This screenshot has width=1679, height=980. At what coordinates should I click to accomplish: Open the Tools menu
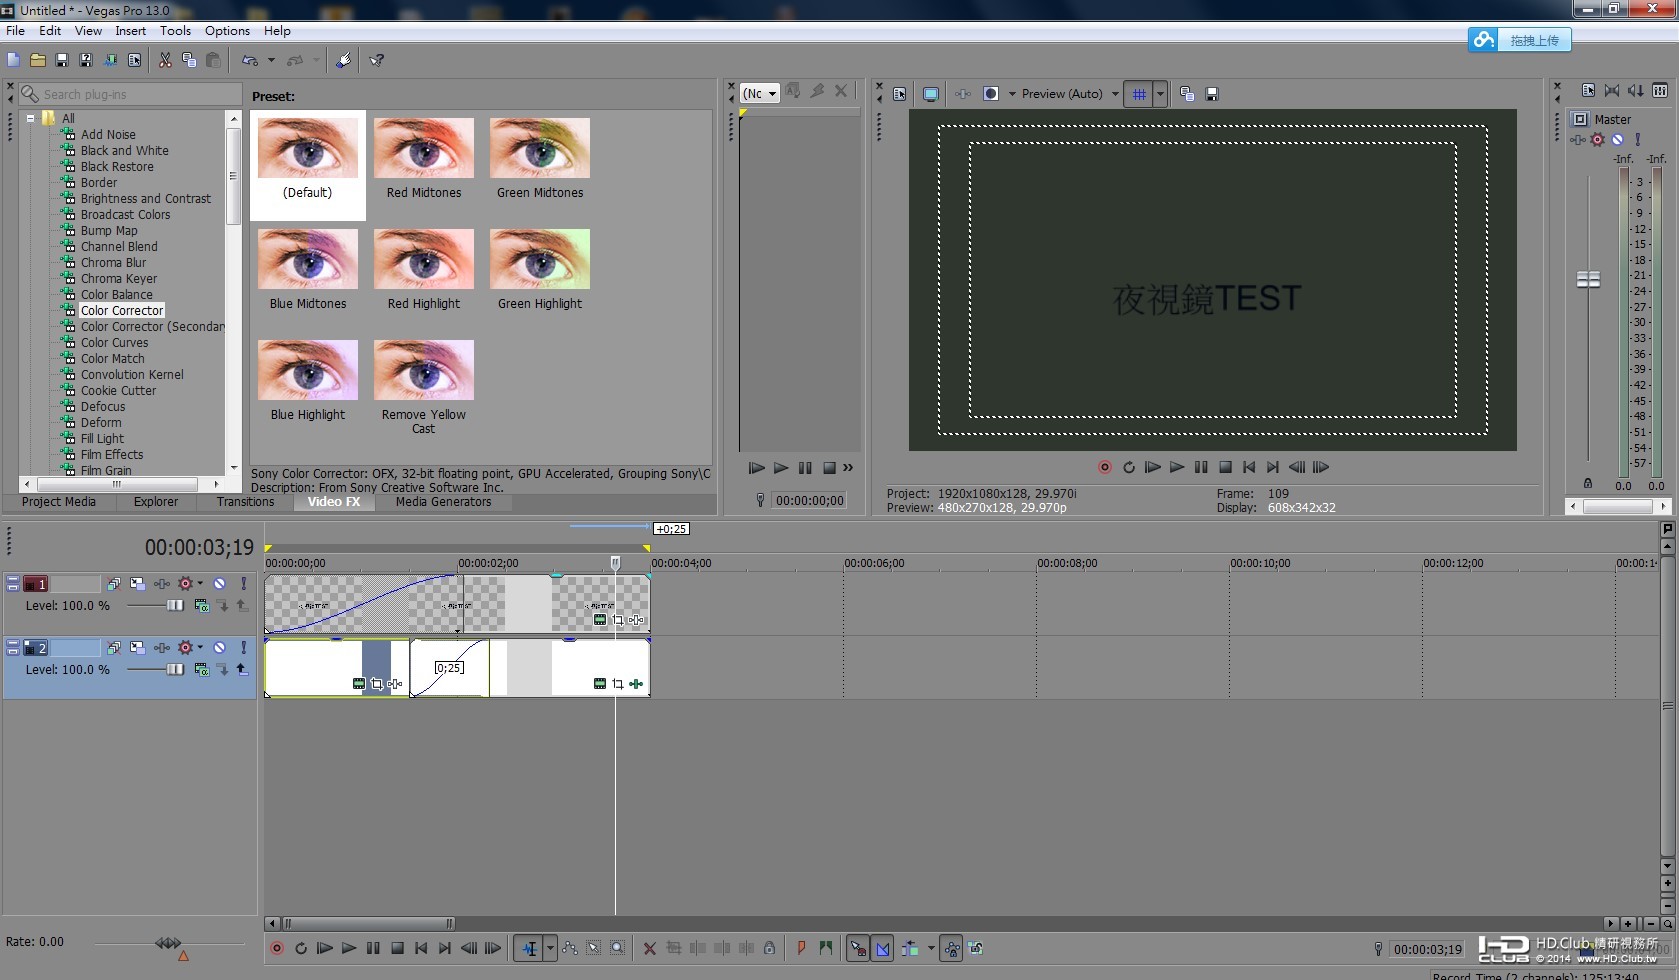pos(175,31)
